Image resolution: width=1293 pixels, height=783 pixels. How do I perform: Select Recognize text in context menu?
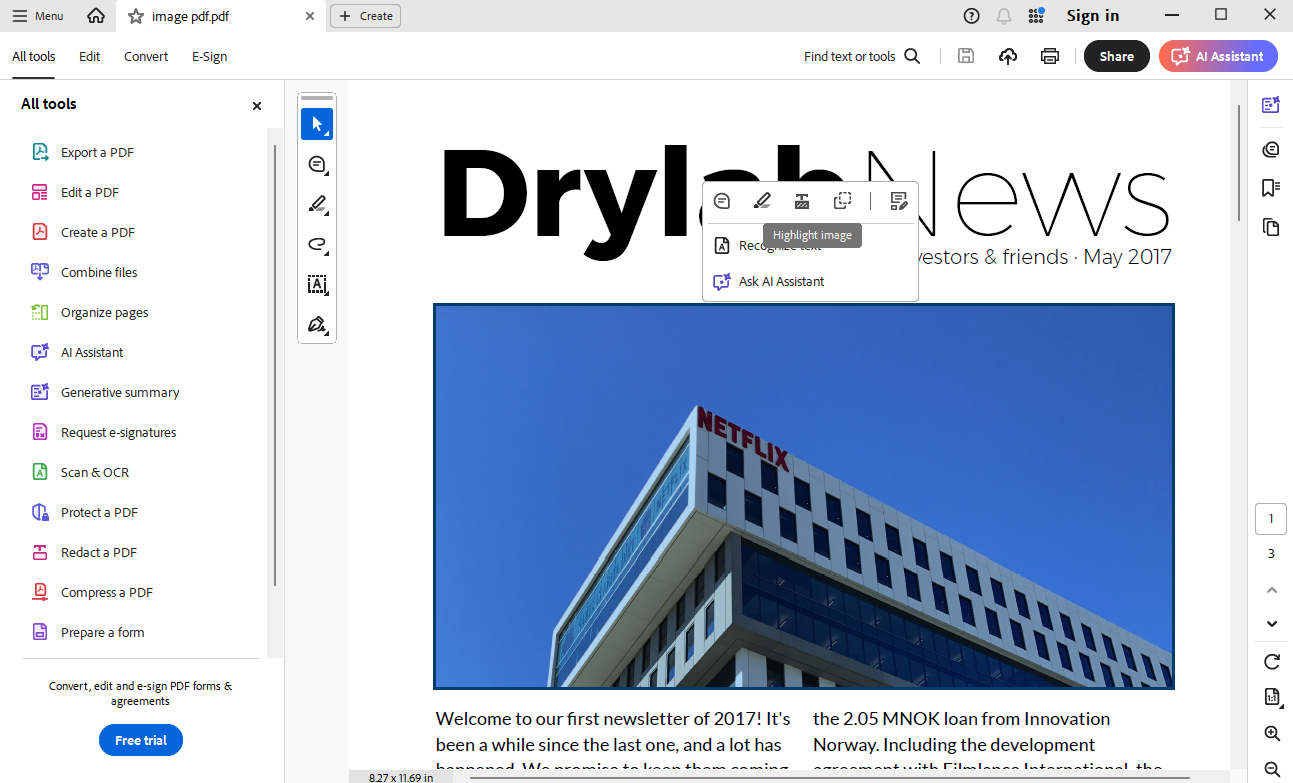pos(780,246)
